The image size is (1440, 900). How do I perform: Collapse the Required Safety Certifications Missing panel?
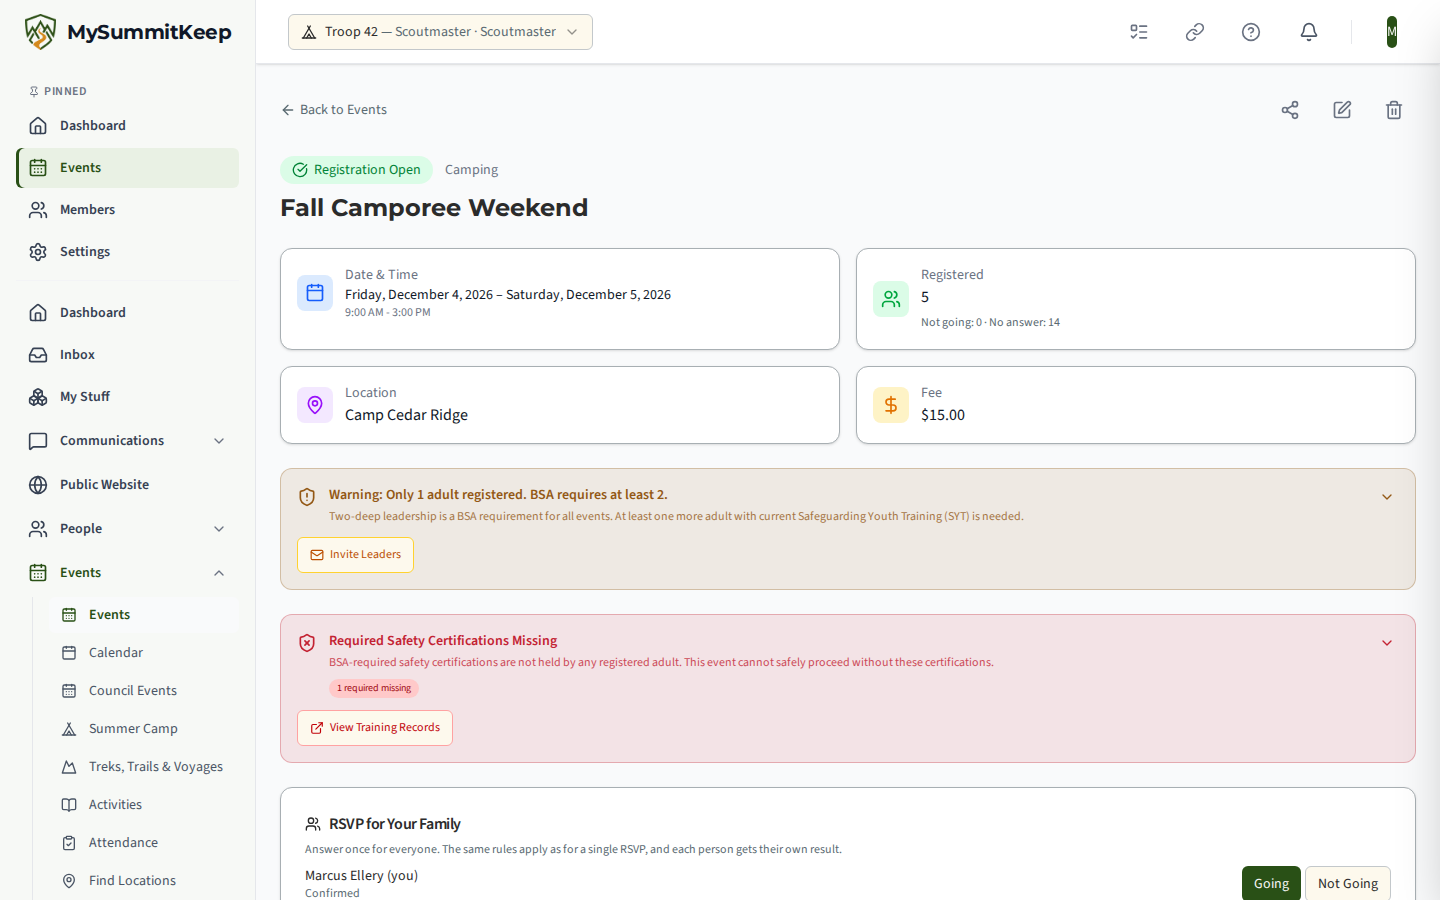[x=1387, y=643]
